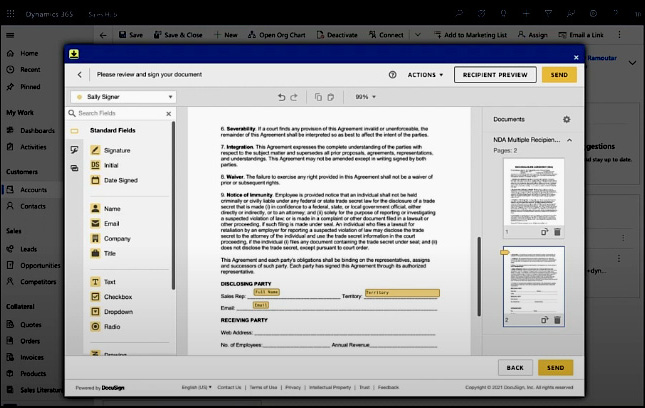Copy the selected field
This screenshot has width=645, height=408.
tap(318, 97)
